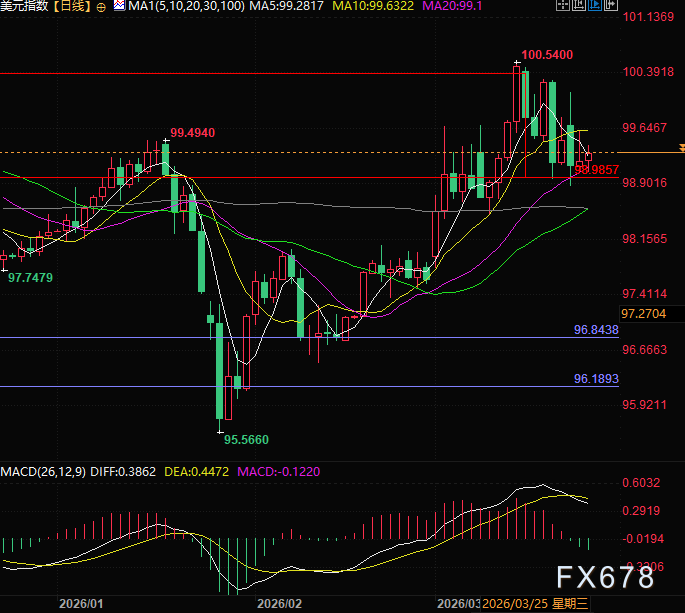Click the scroll-right chart icon
Screen dimensions: 685x613
tap(611, 5)
